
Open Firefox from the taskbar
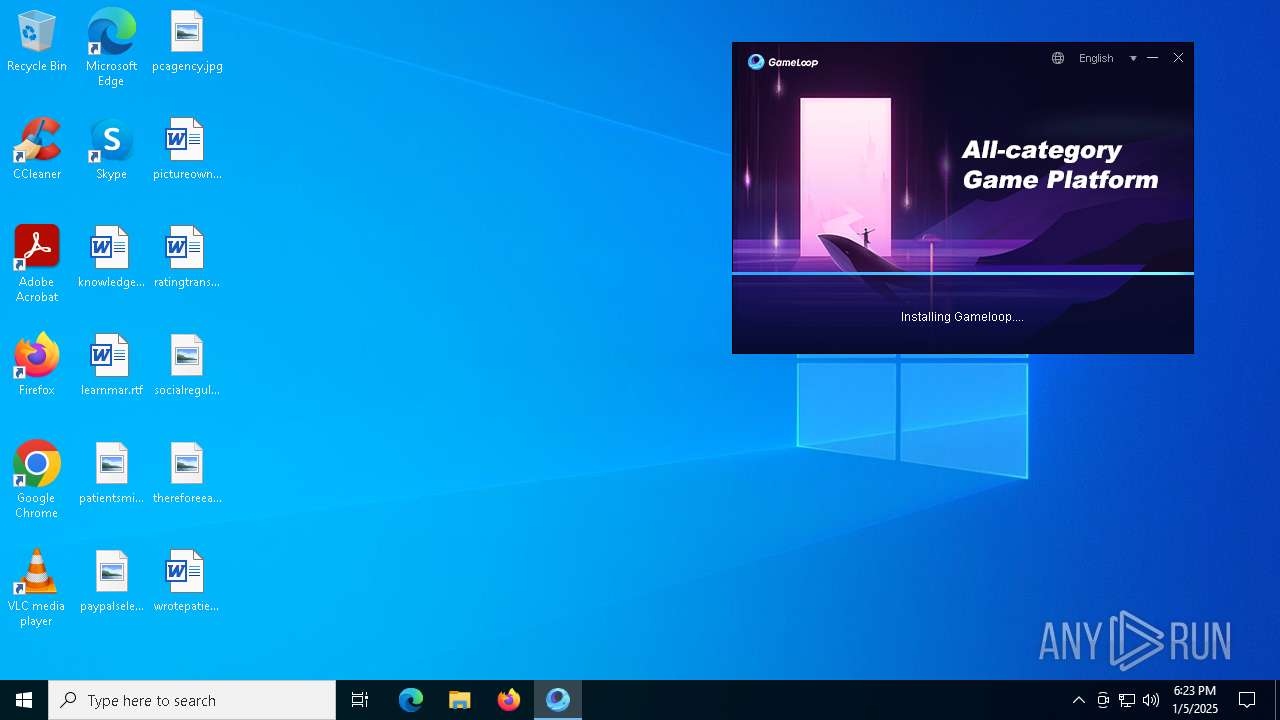[x=509, y=700]
